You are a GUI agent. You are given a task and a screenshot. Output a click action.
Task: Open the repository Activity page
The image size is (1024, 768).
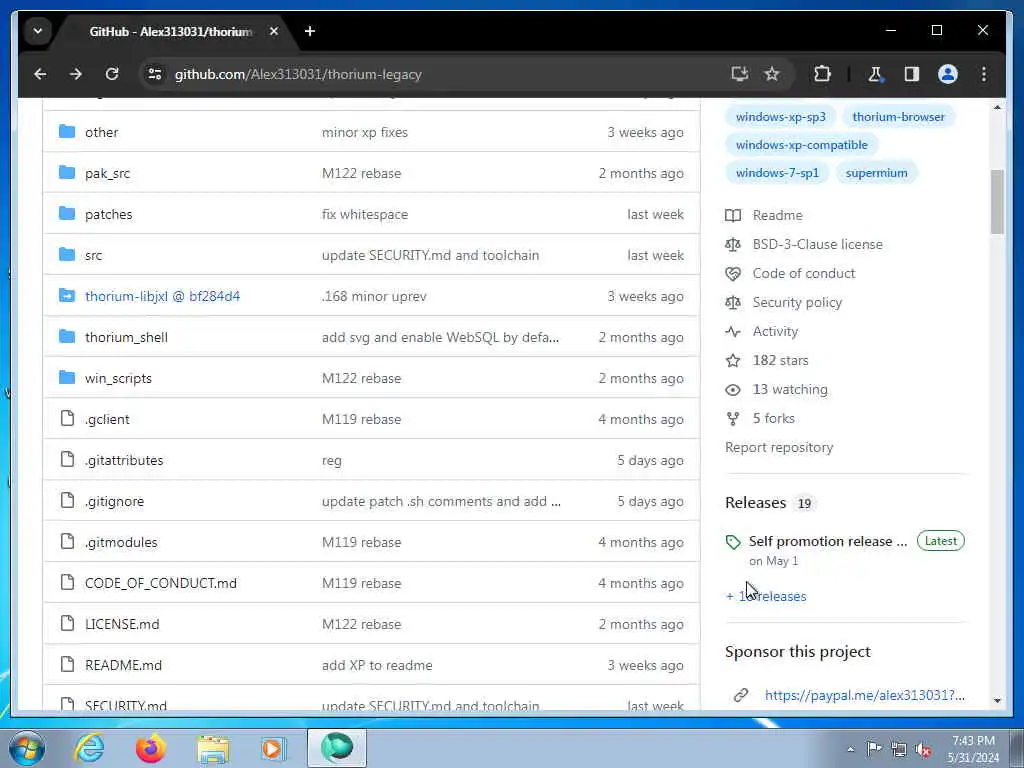[x=775, y=332]
